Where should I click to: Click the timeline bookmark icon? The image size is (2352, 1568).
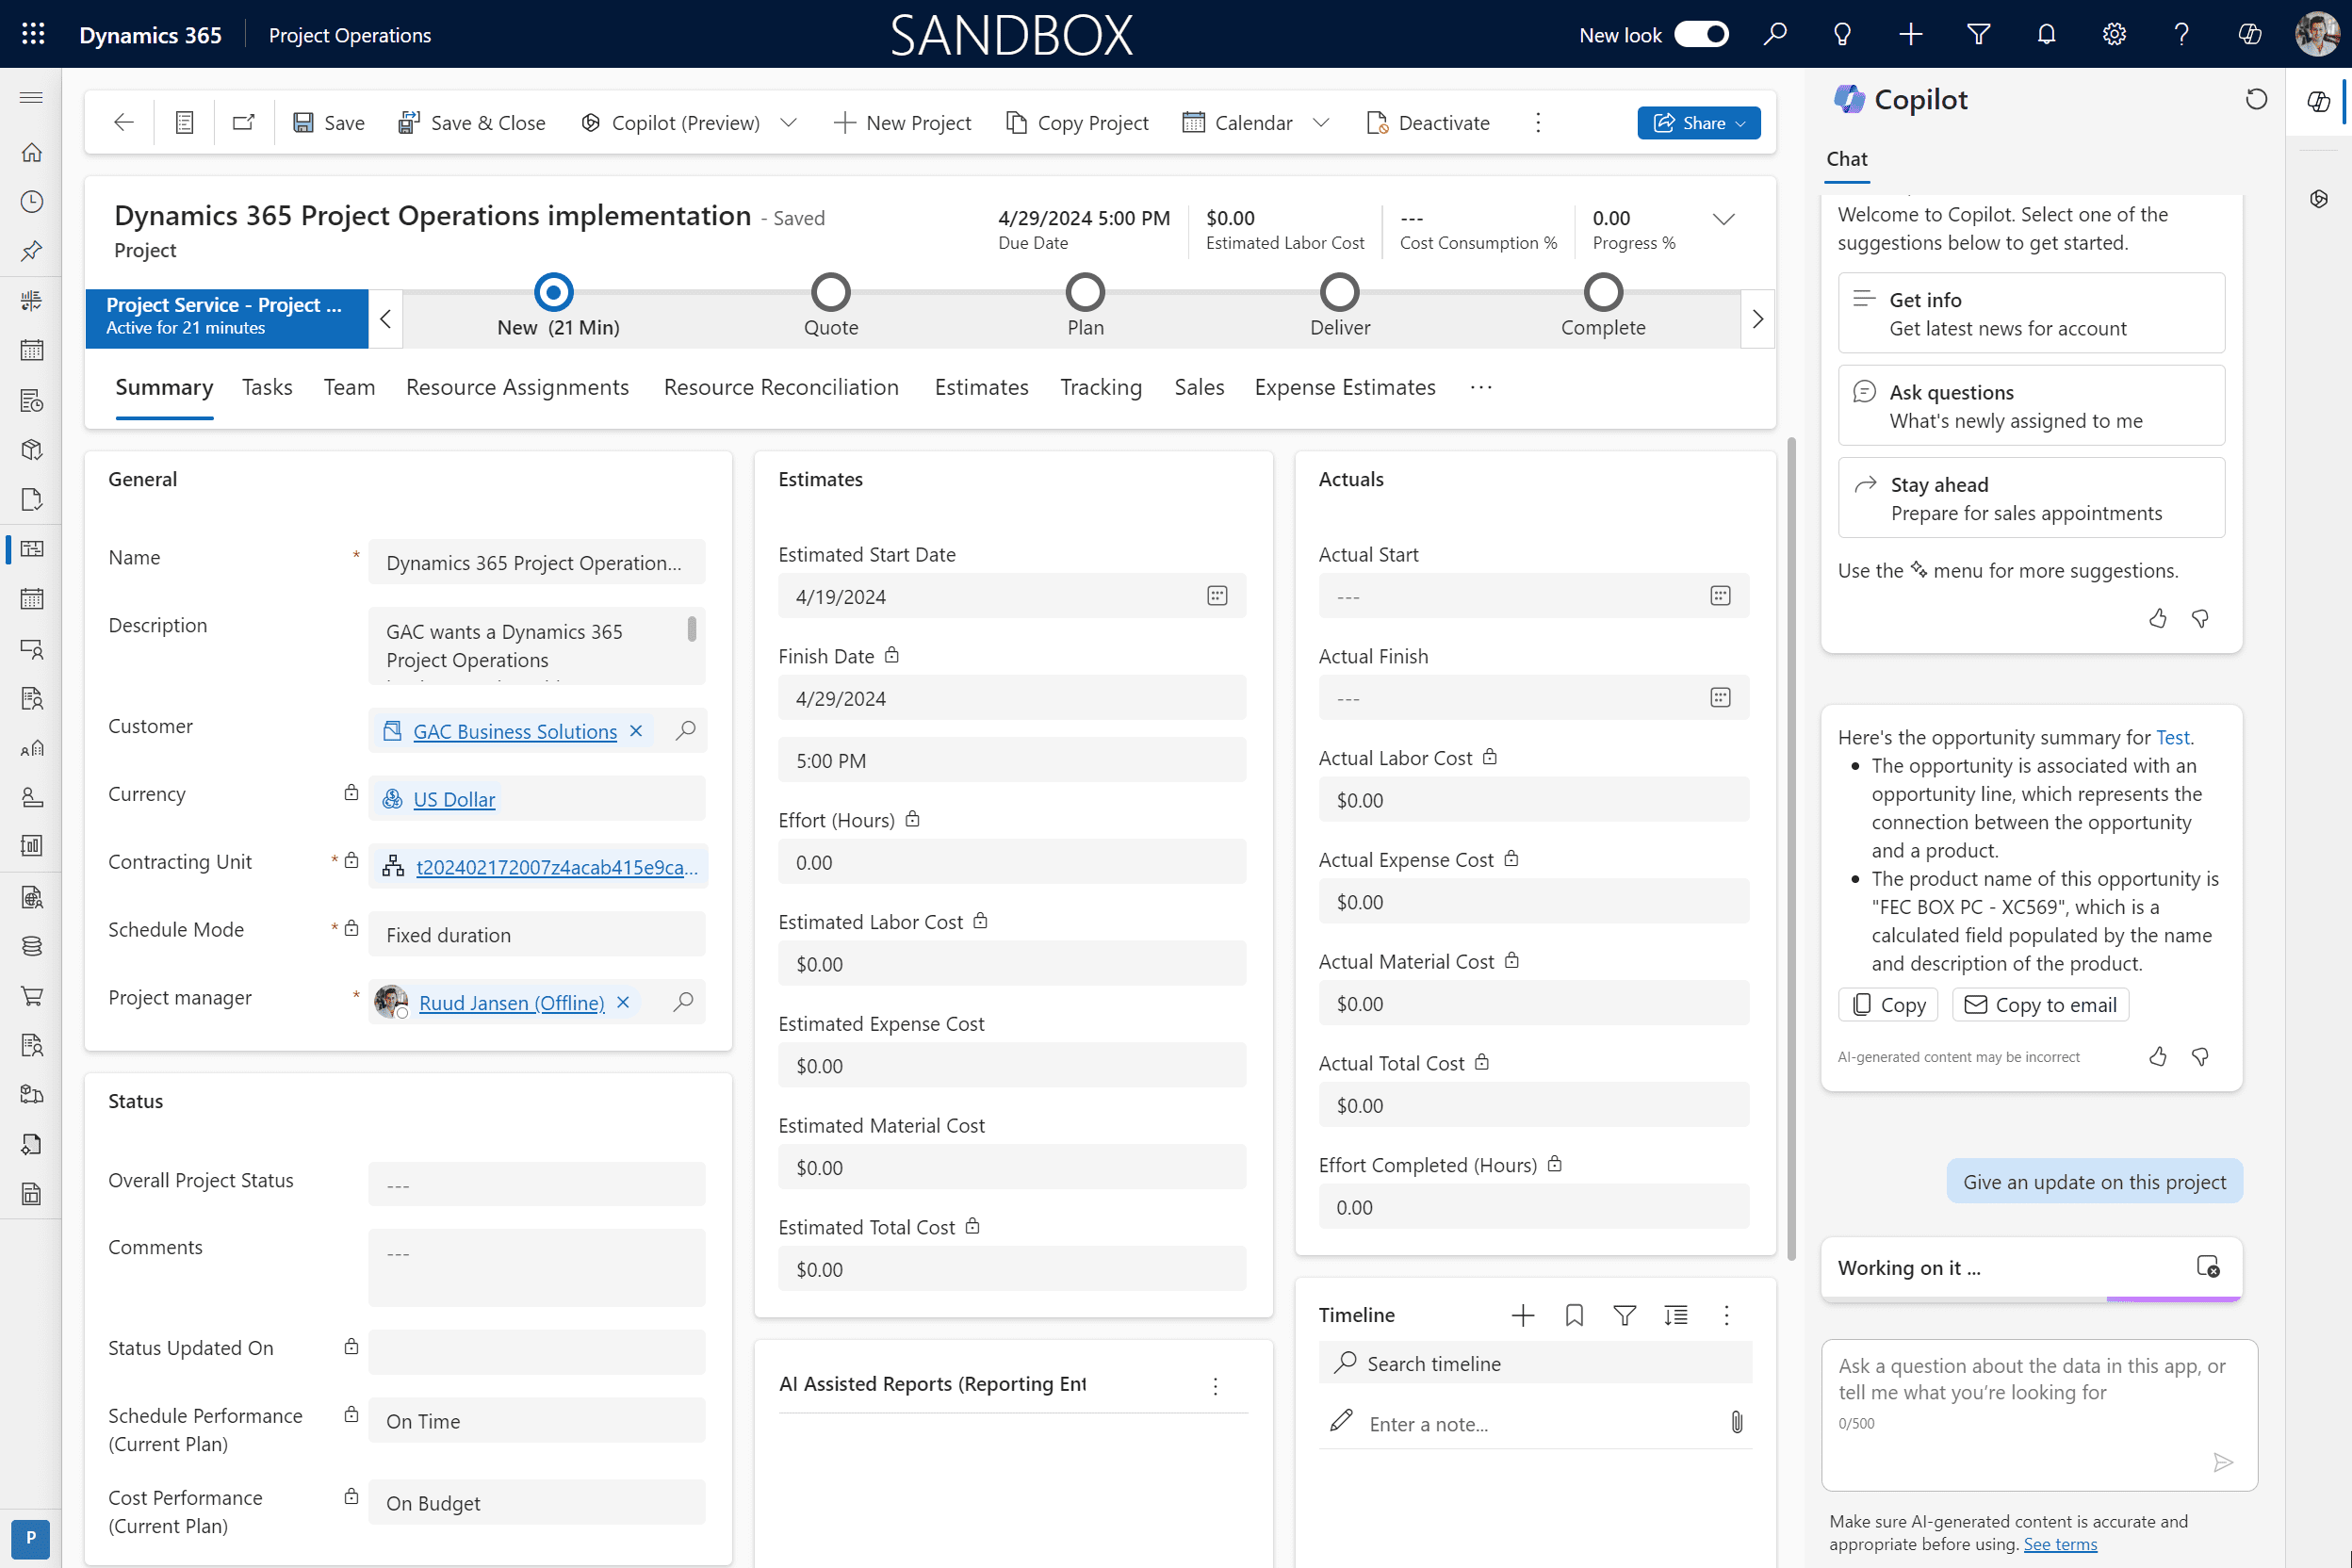point(1574,1315)
